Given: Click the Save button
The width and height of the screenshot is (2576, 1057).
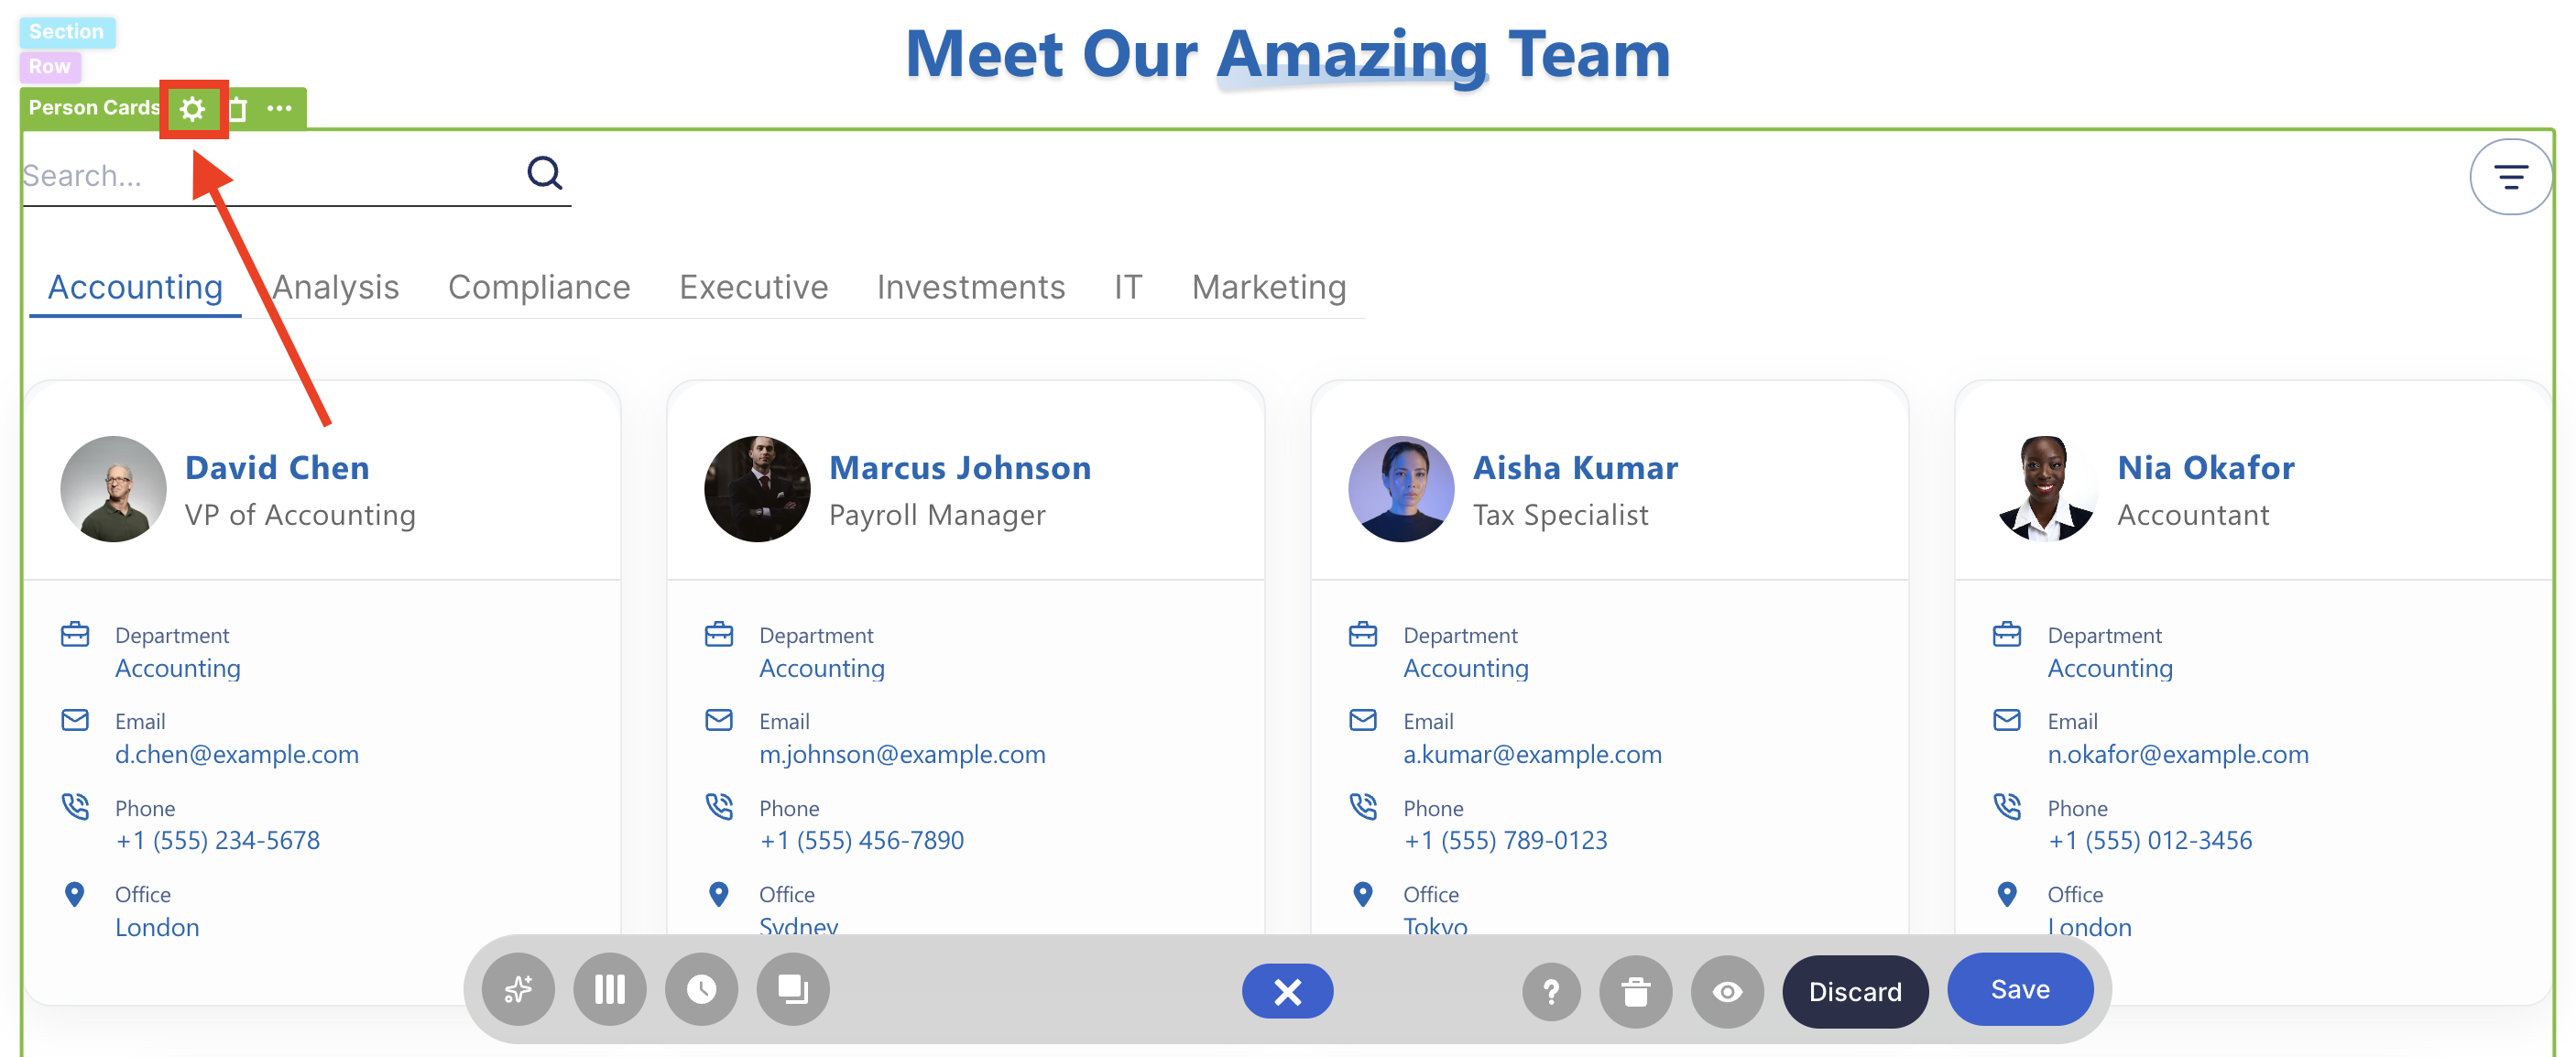Looking at the screenshot, I should tap(2019, 989).
